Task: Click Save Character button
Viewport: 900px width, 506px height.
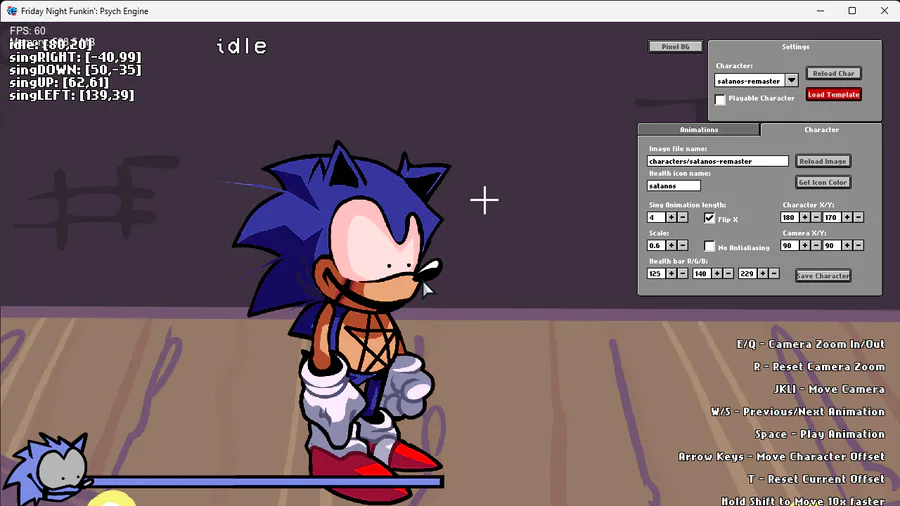Action: click(x=823, y=275)
